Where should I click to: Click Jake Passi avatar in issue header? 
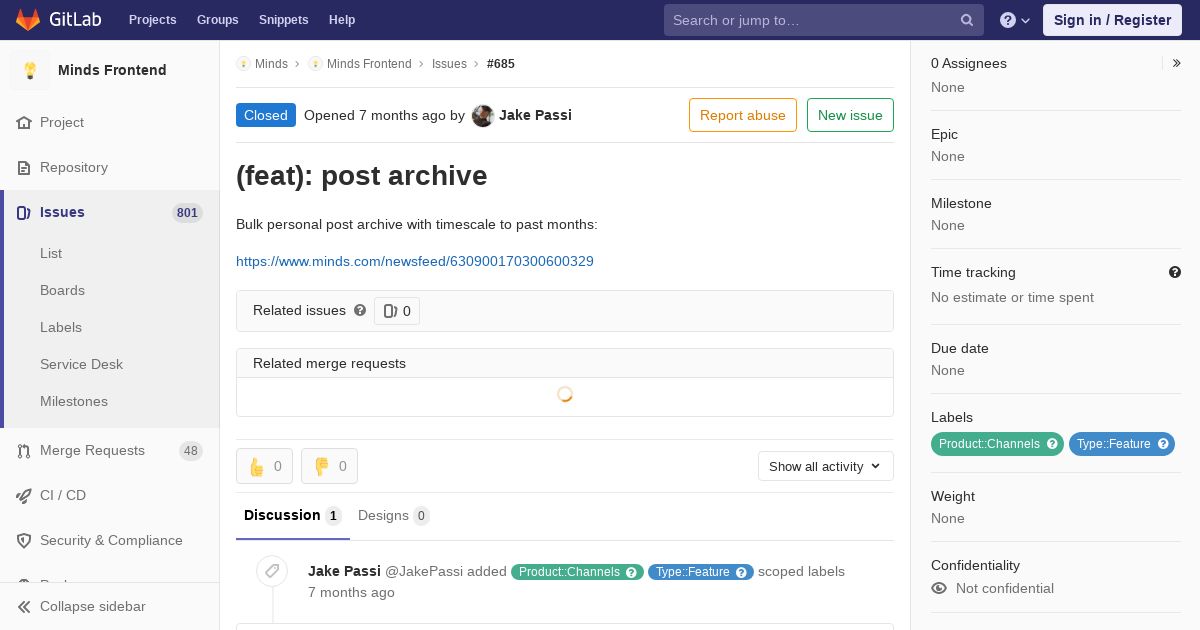pos(483,115)
